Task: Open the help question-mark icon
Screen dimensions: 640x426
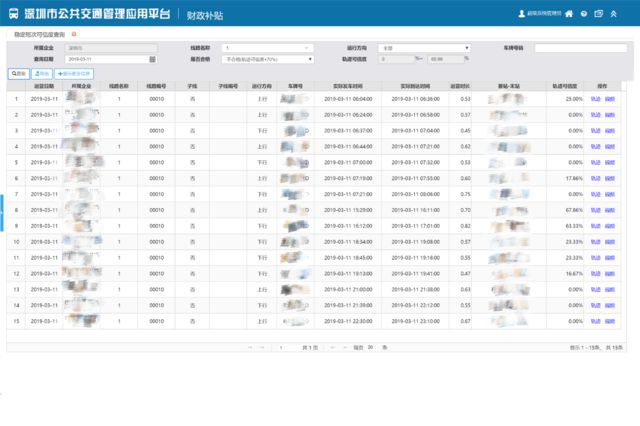Action: 584,14
